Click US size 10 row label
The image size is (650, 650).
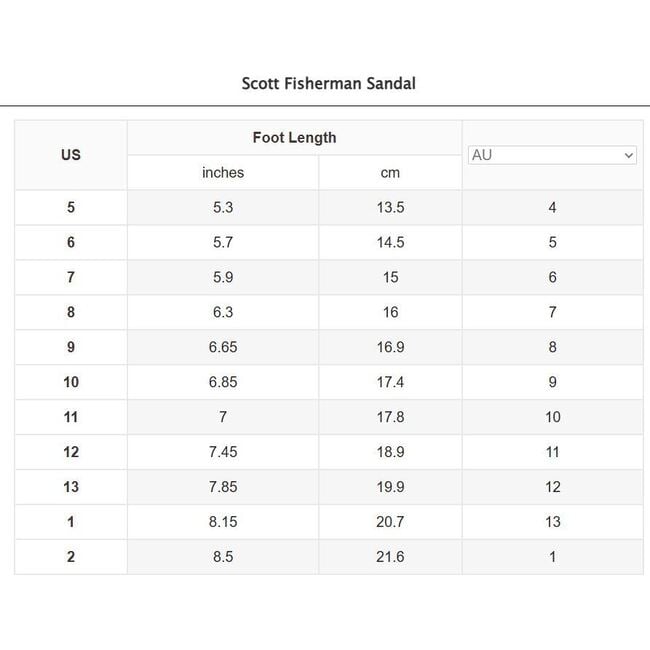(x=71, y=382)
